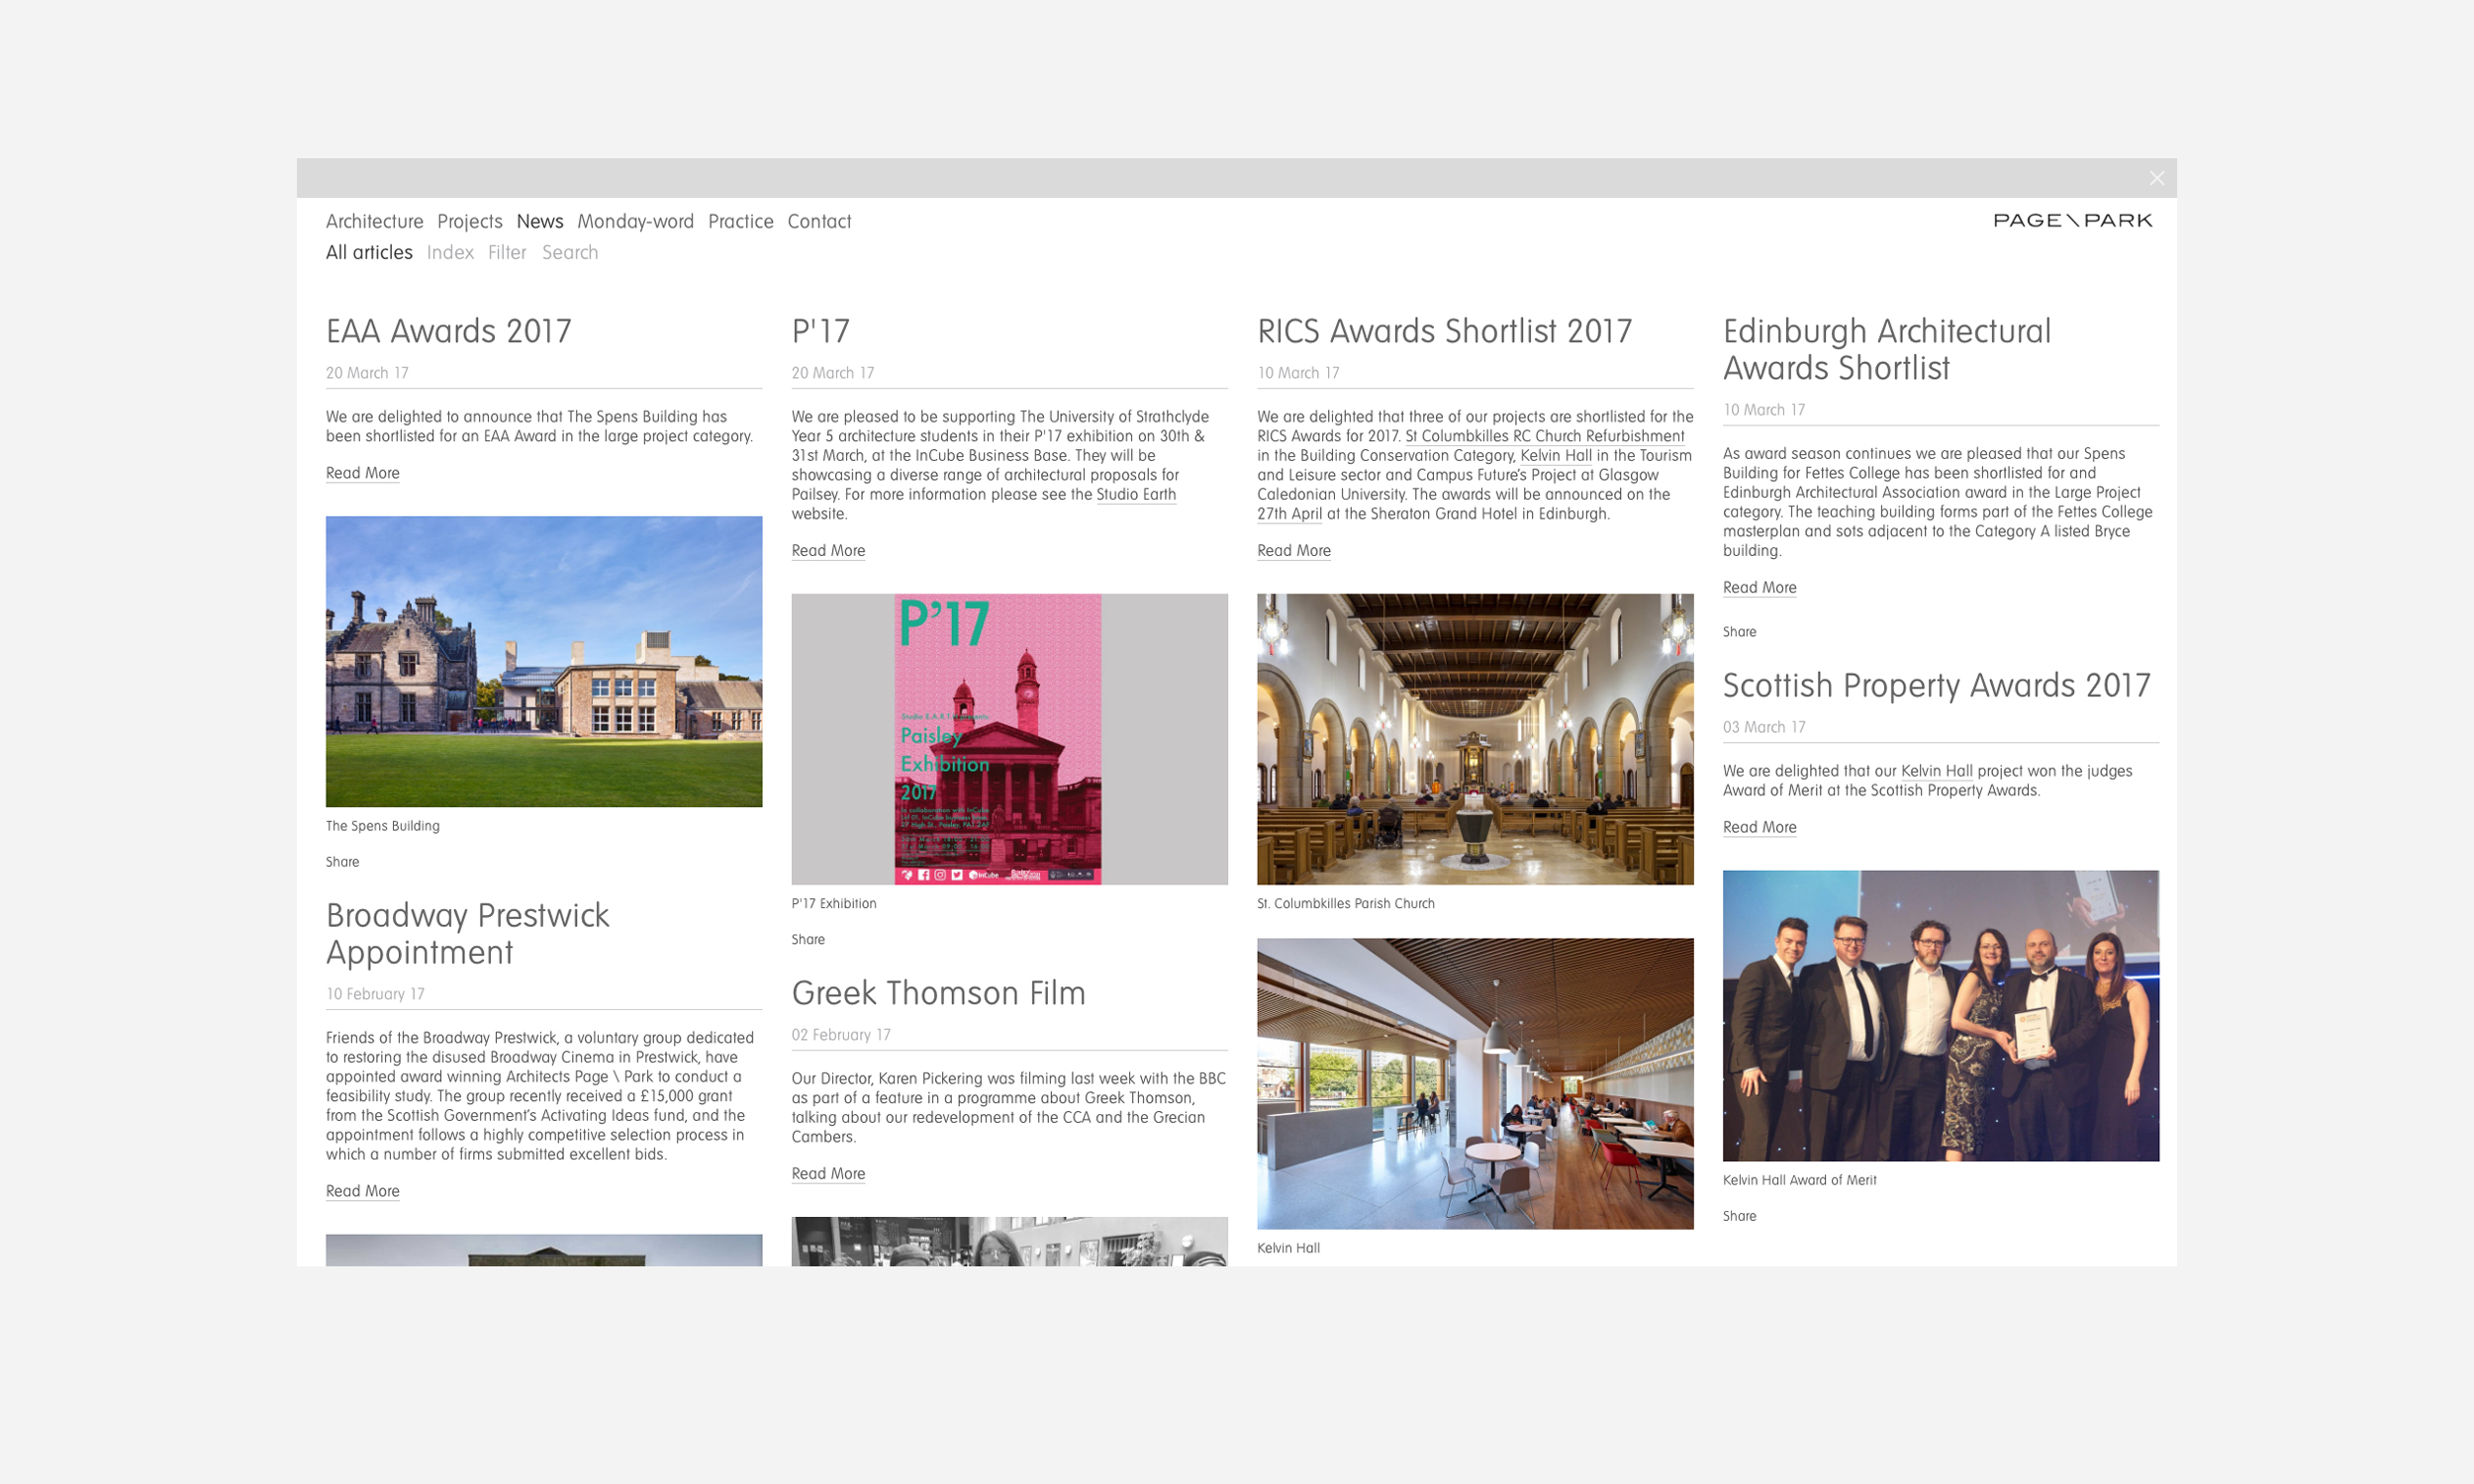The image size is (2474, 1484).
Task: Follow St Columbkilles RC Church Refurbishment link
Action: [x=1544, y=436]
